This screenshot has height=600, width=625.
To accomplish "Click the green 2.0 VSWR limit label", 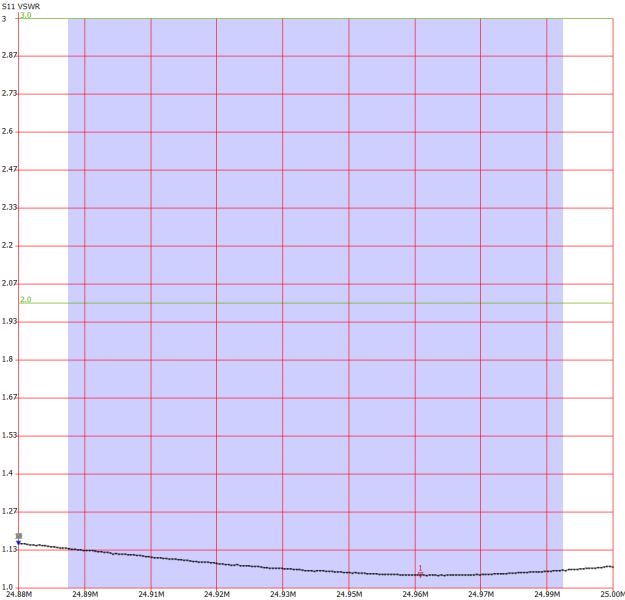I will [x=26, y=299].
